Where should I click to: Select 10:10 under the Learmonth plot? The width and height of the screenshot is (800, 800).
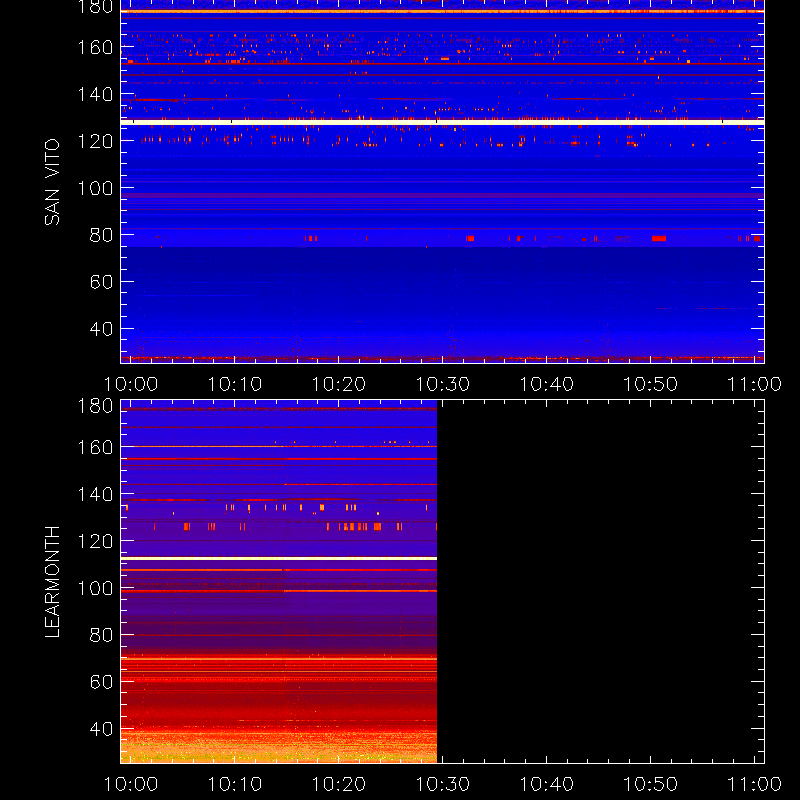click(235, 784)
